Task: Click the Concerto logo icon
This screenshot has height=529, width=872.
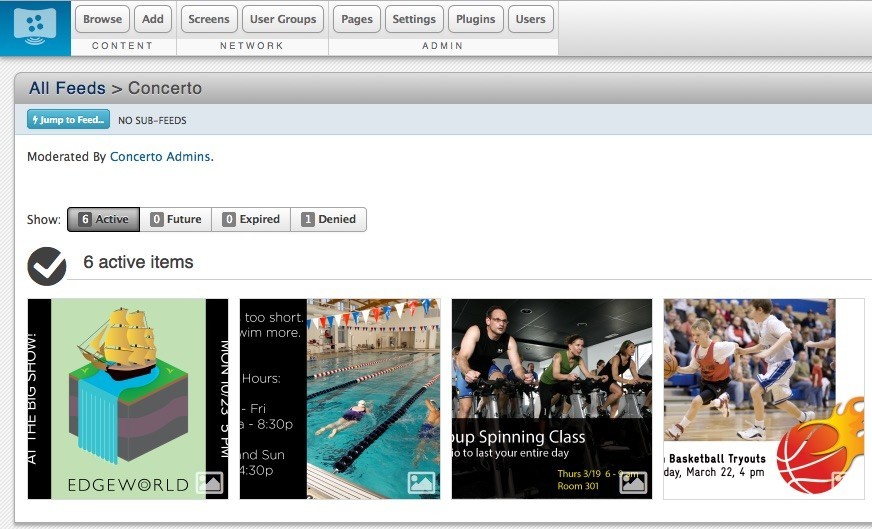Action: (x=35, y=27)
